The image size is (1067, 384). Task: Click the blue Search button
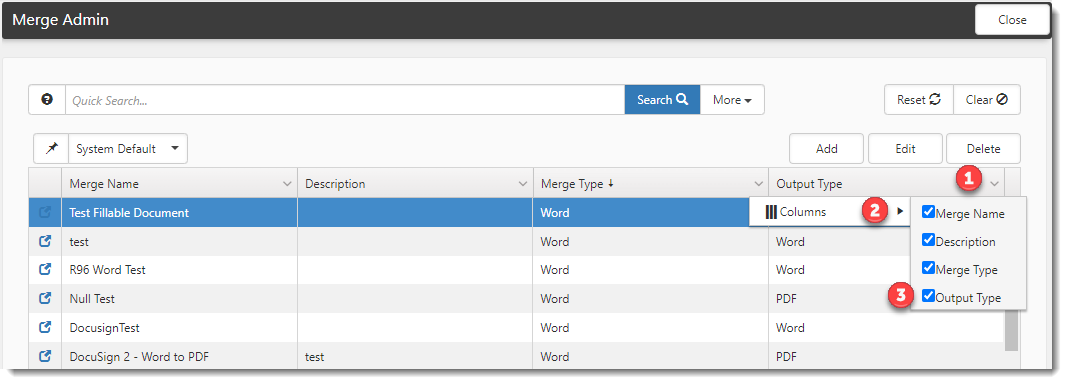(662, 100)
